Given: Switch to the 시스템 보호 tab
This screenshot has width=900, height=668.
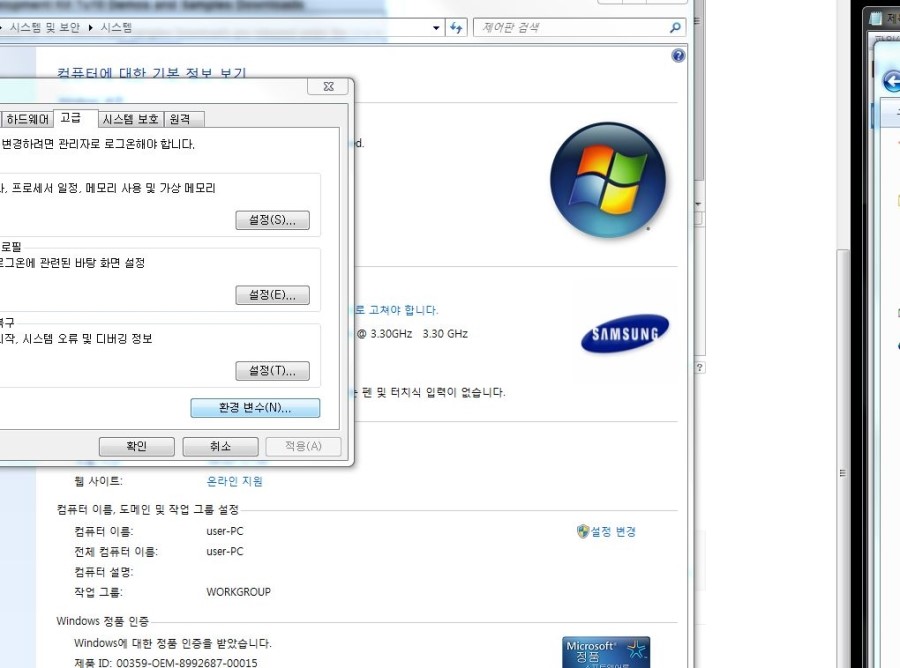Looking at the screenshot, I should [x=131, y=119].
